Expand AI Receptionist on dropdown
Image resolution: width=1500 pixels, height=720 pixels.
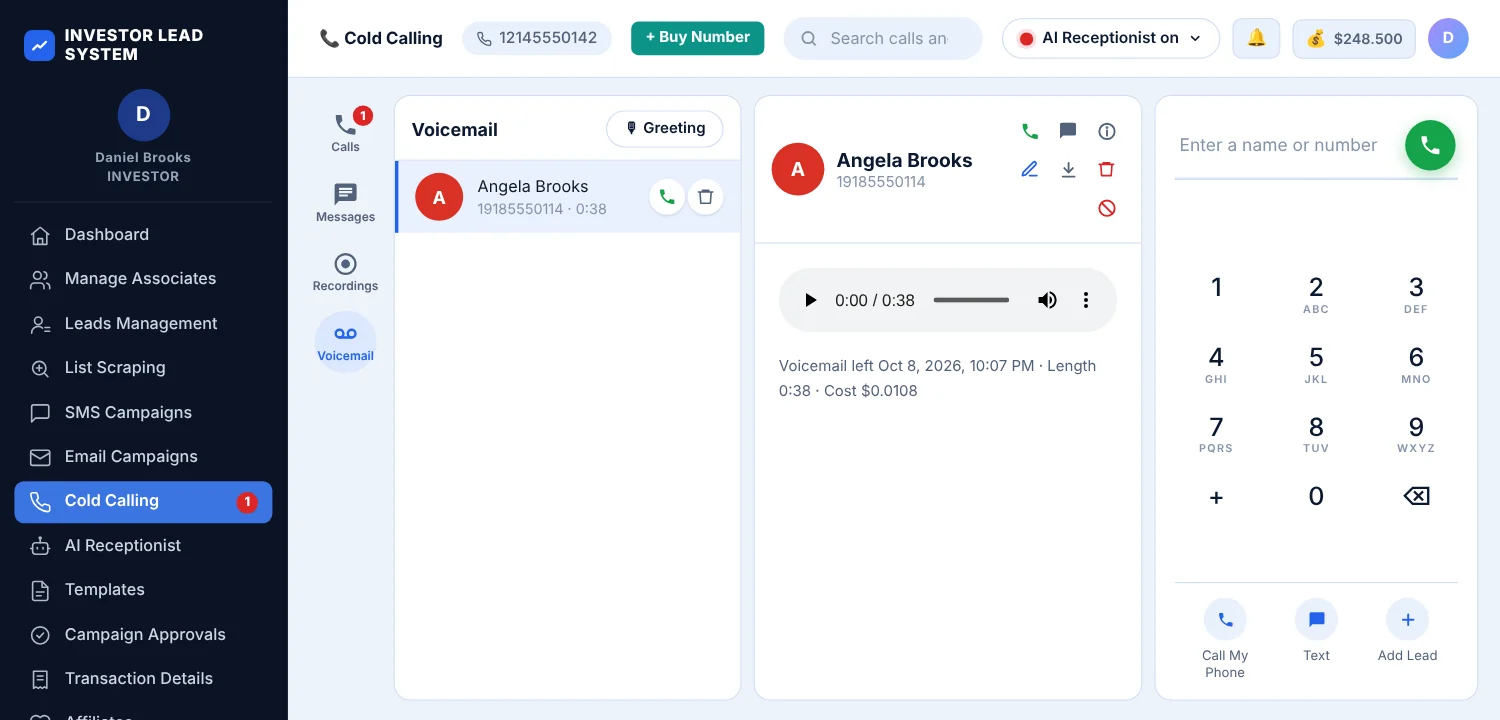click(x=1111, y=38)
